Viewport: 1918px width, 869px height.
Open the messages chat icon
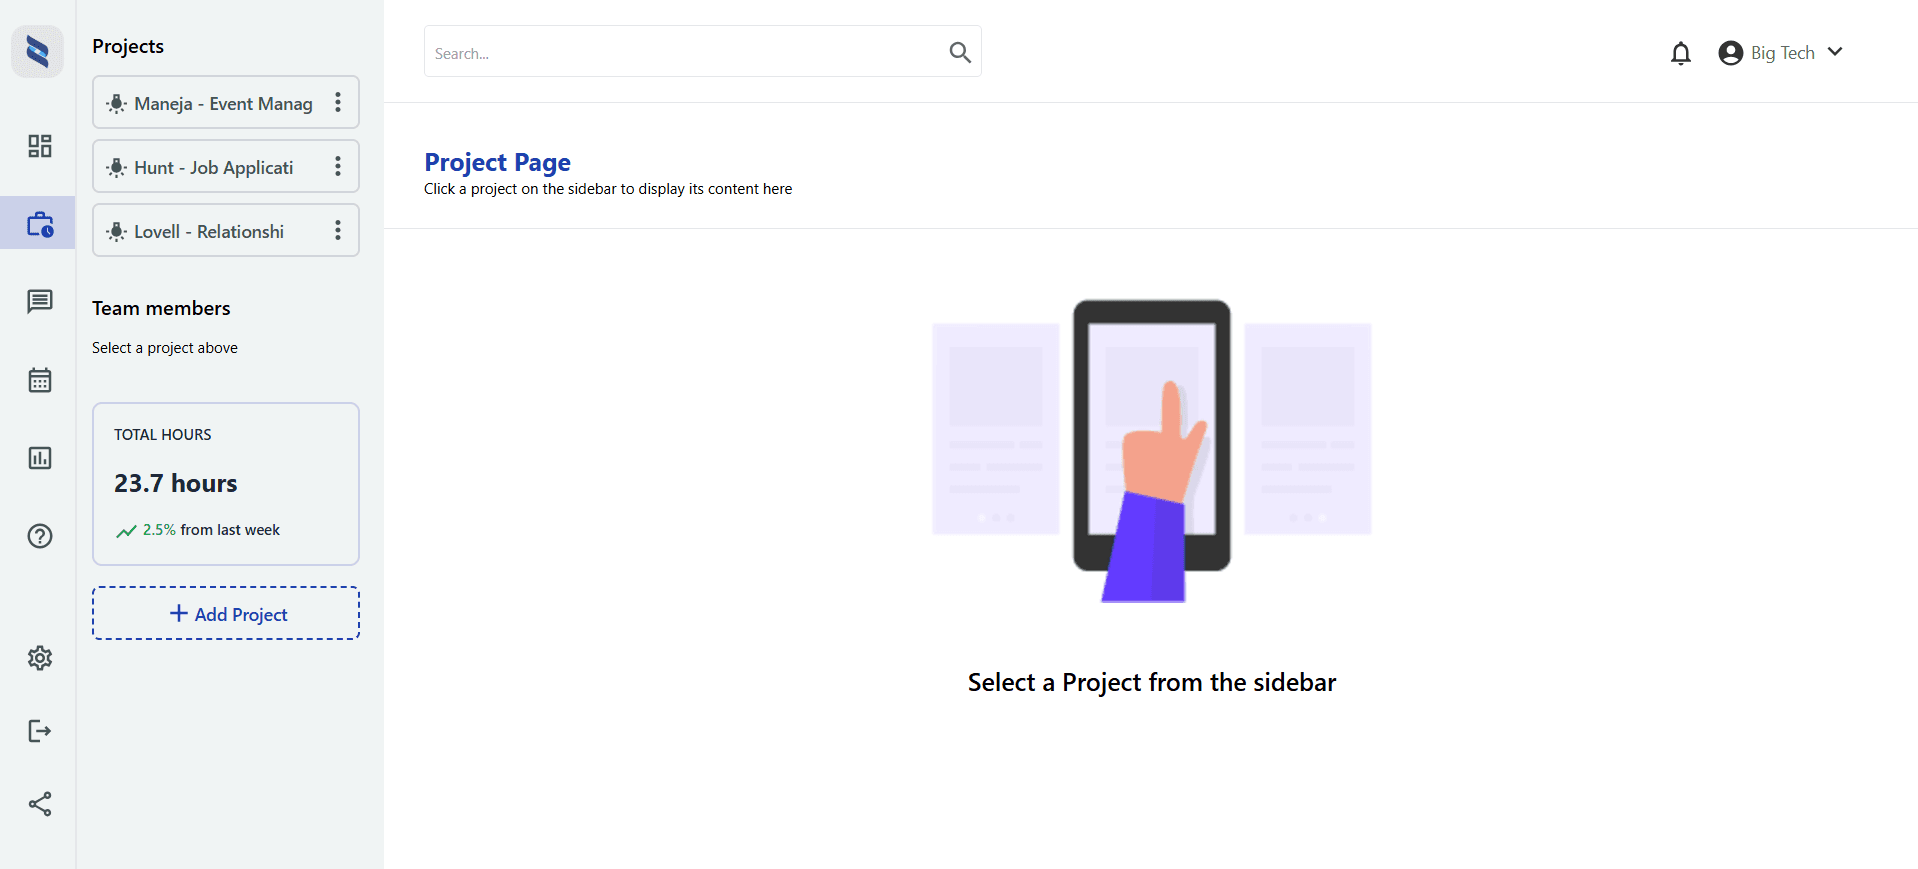point(40,301)
